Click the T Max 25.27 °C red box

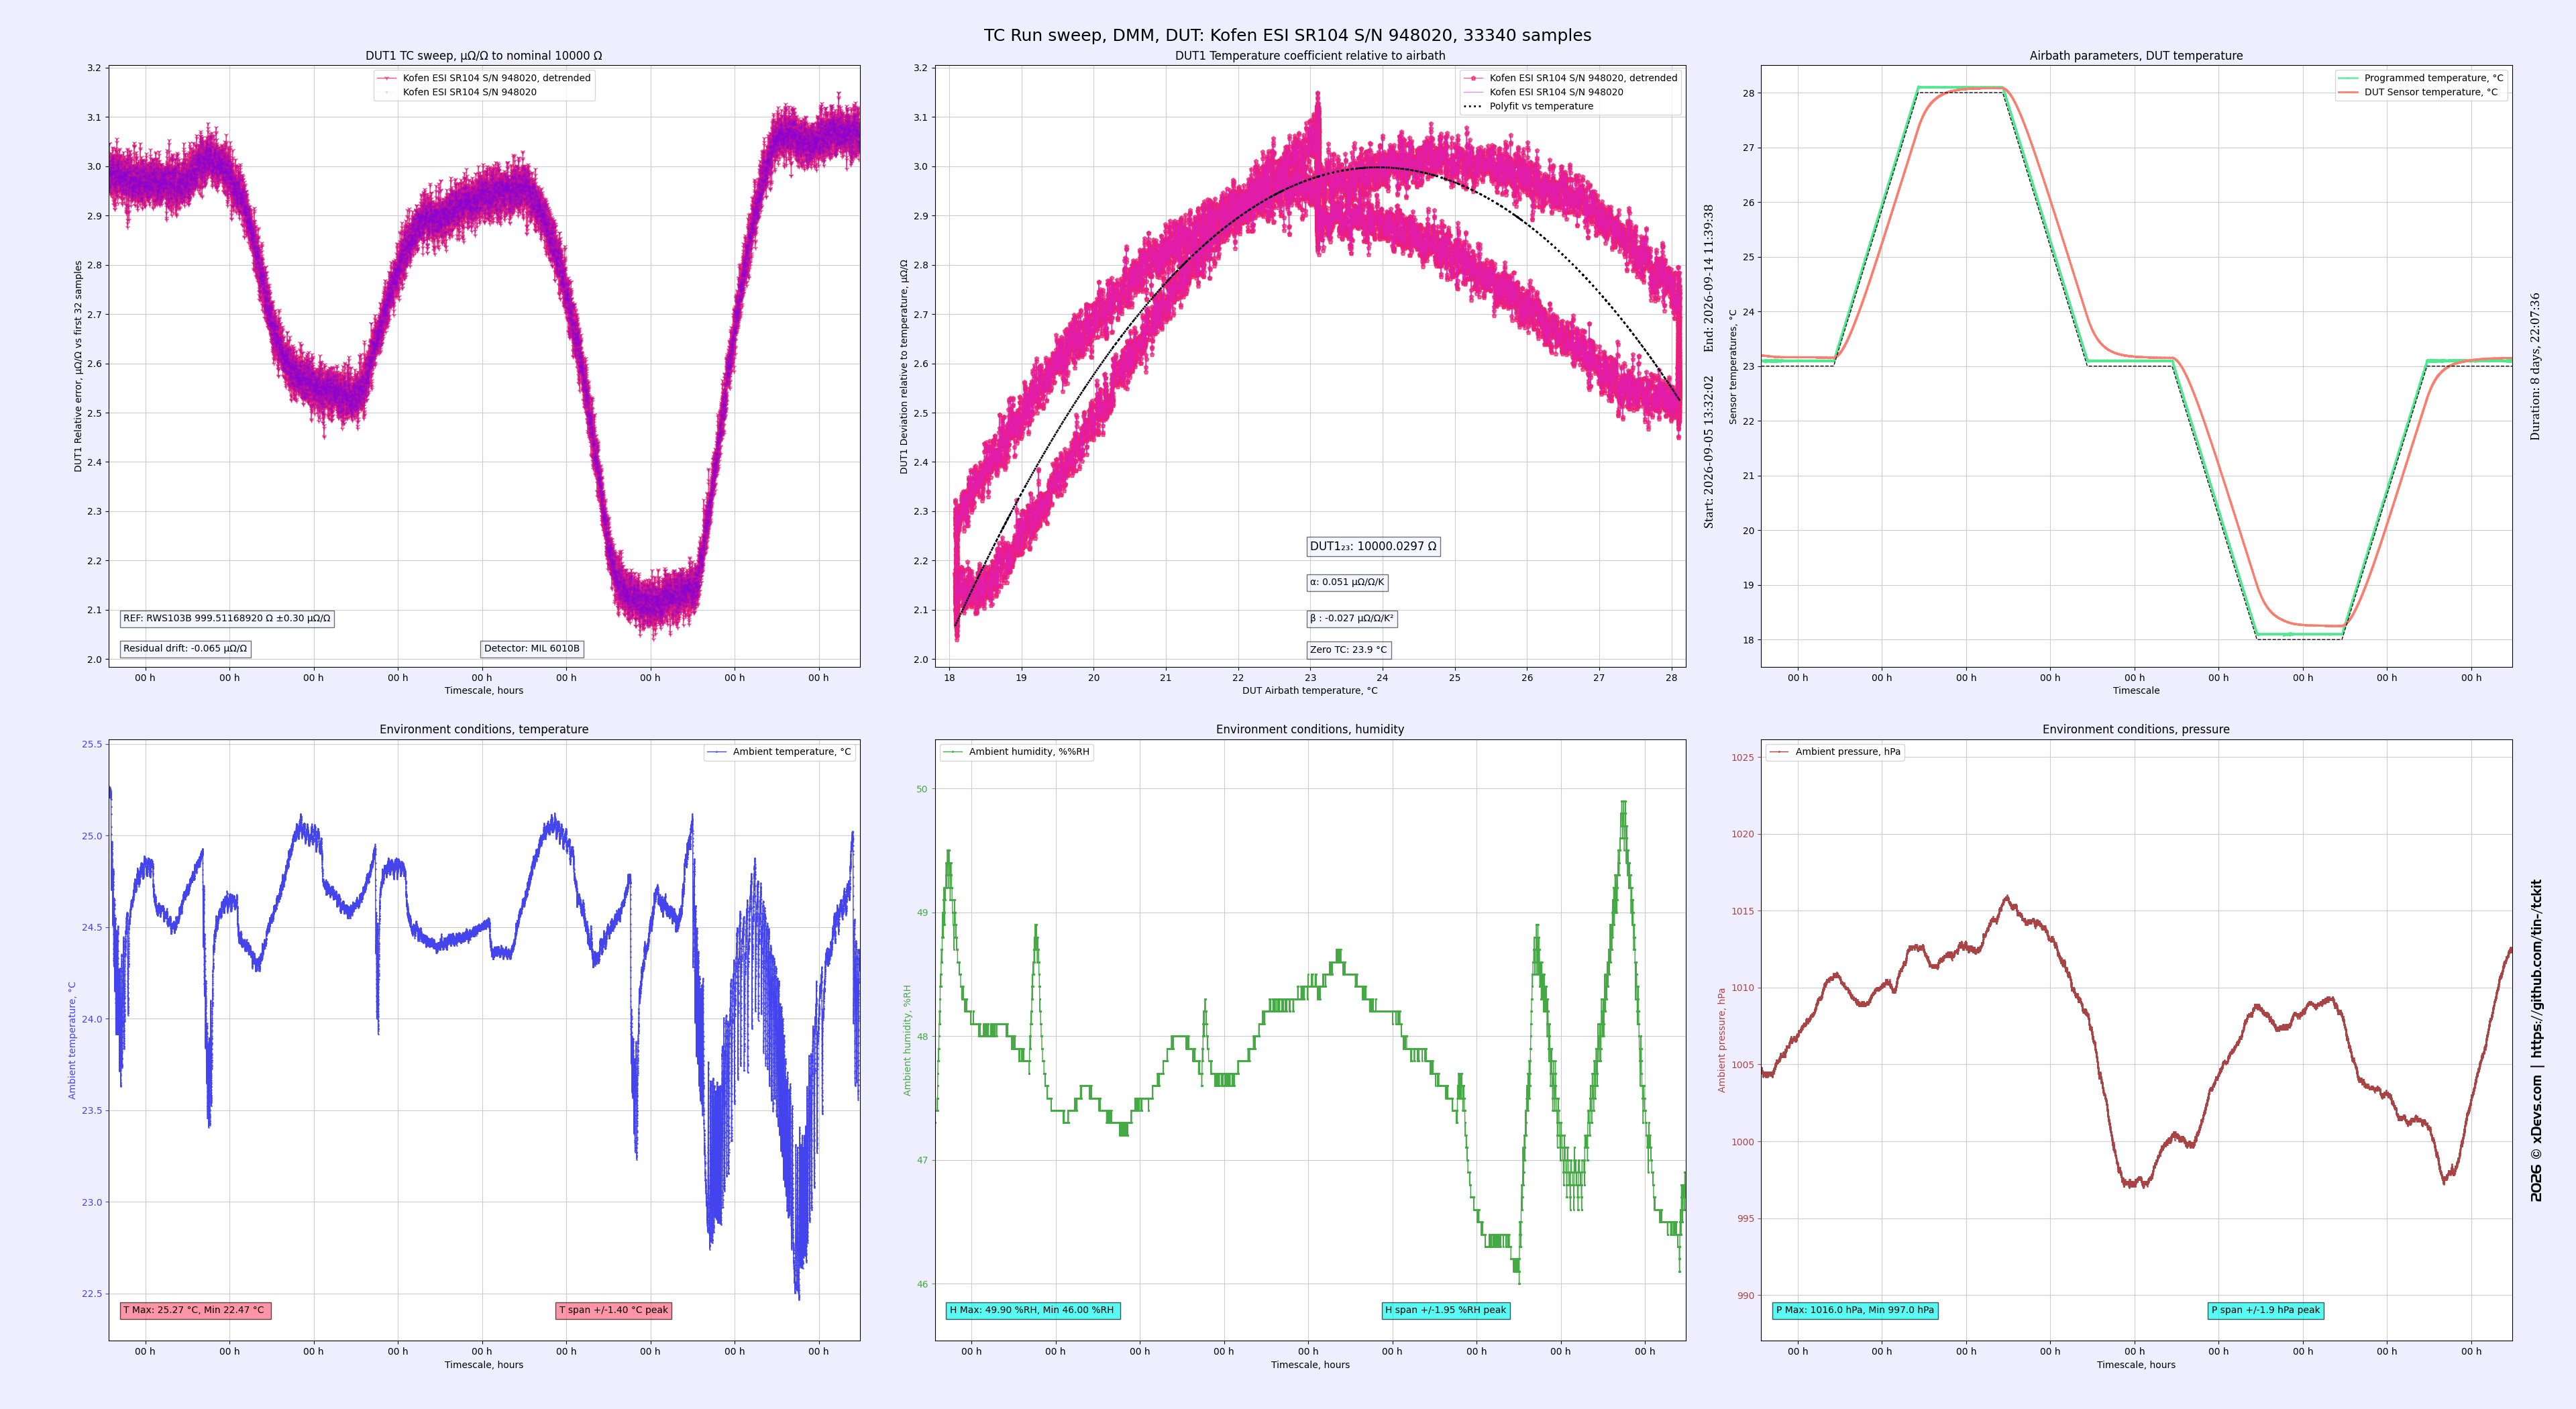tap(195, 1310)
